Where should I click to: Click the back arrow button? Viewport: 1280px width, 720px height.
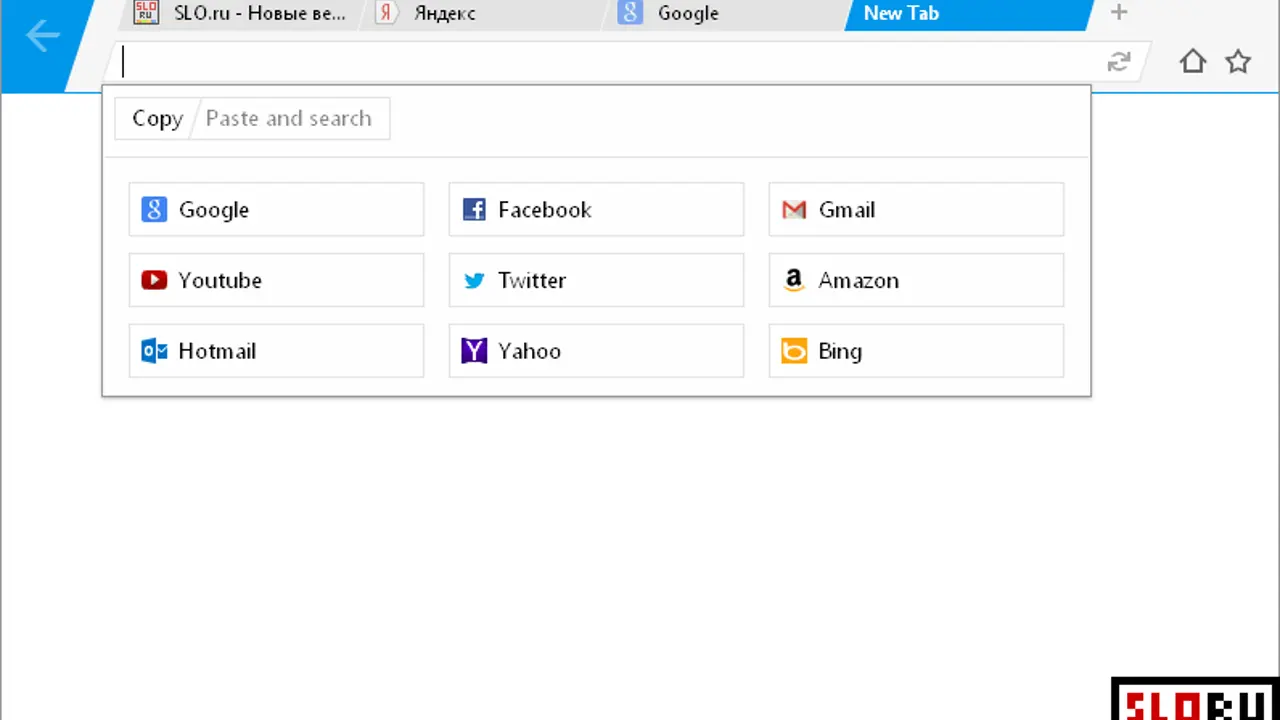point(42,37)
